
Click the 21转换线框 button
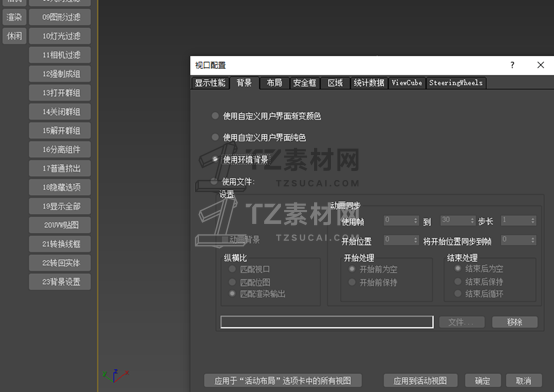(x=60, y=244)
